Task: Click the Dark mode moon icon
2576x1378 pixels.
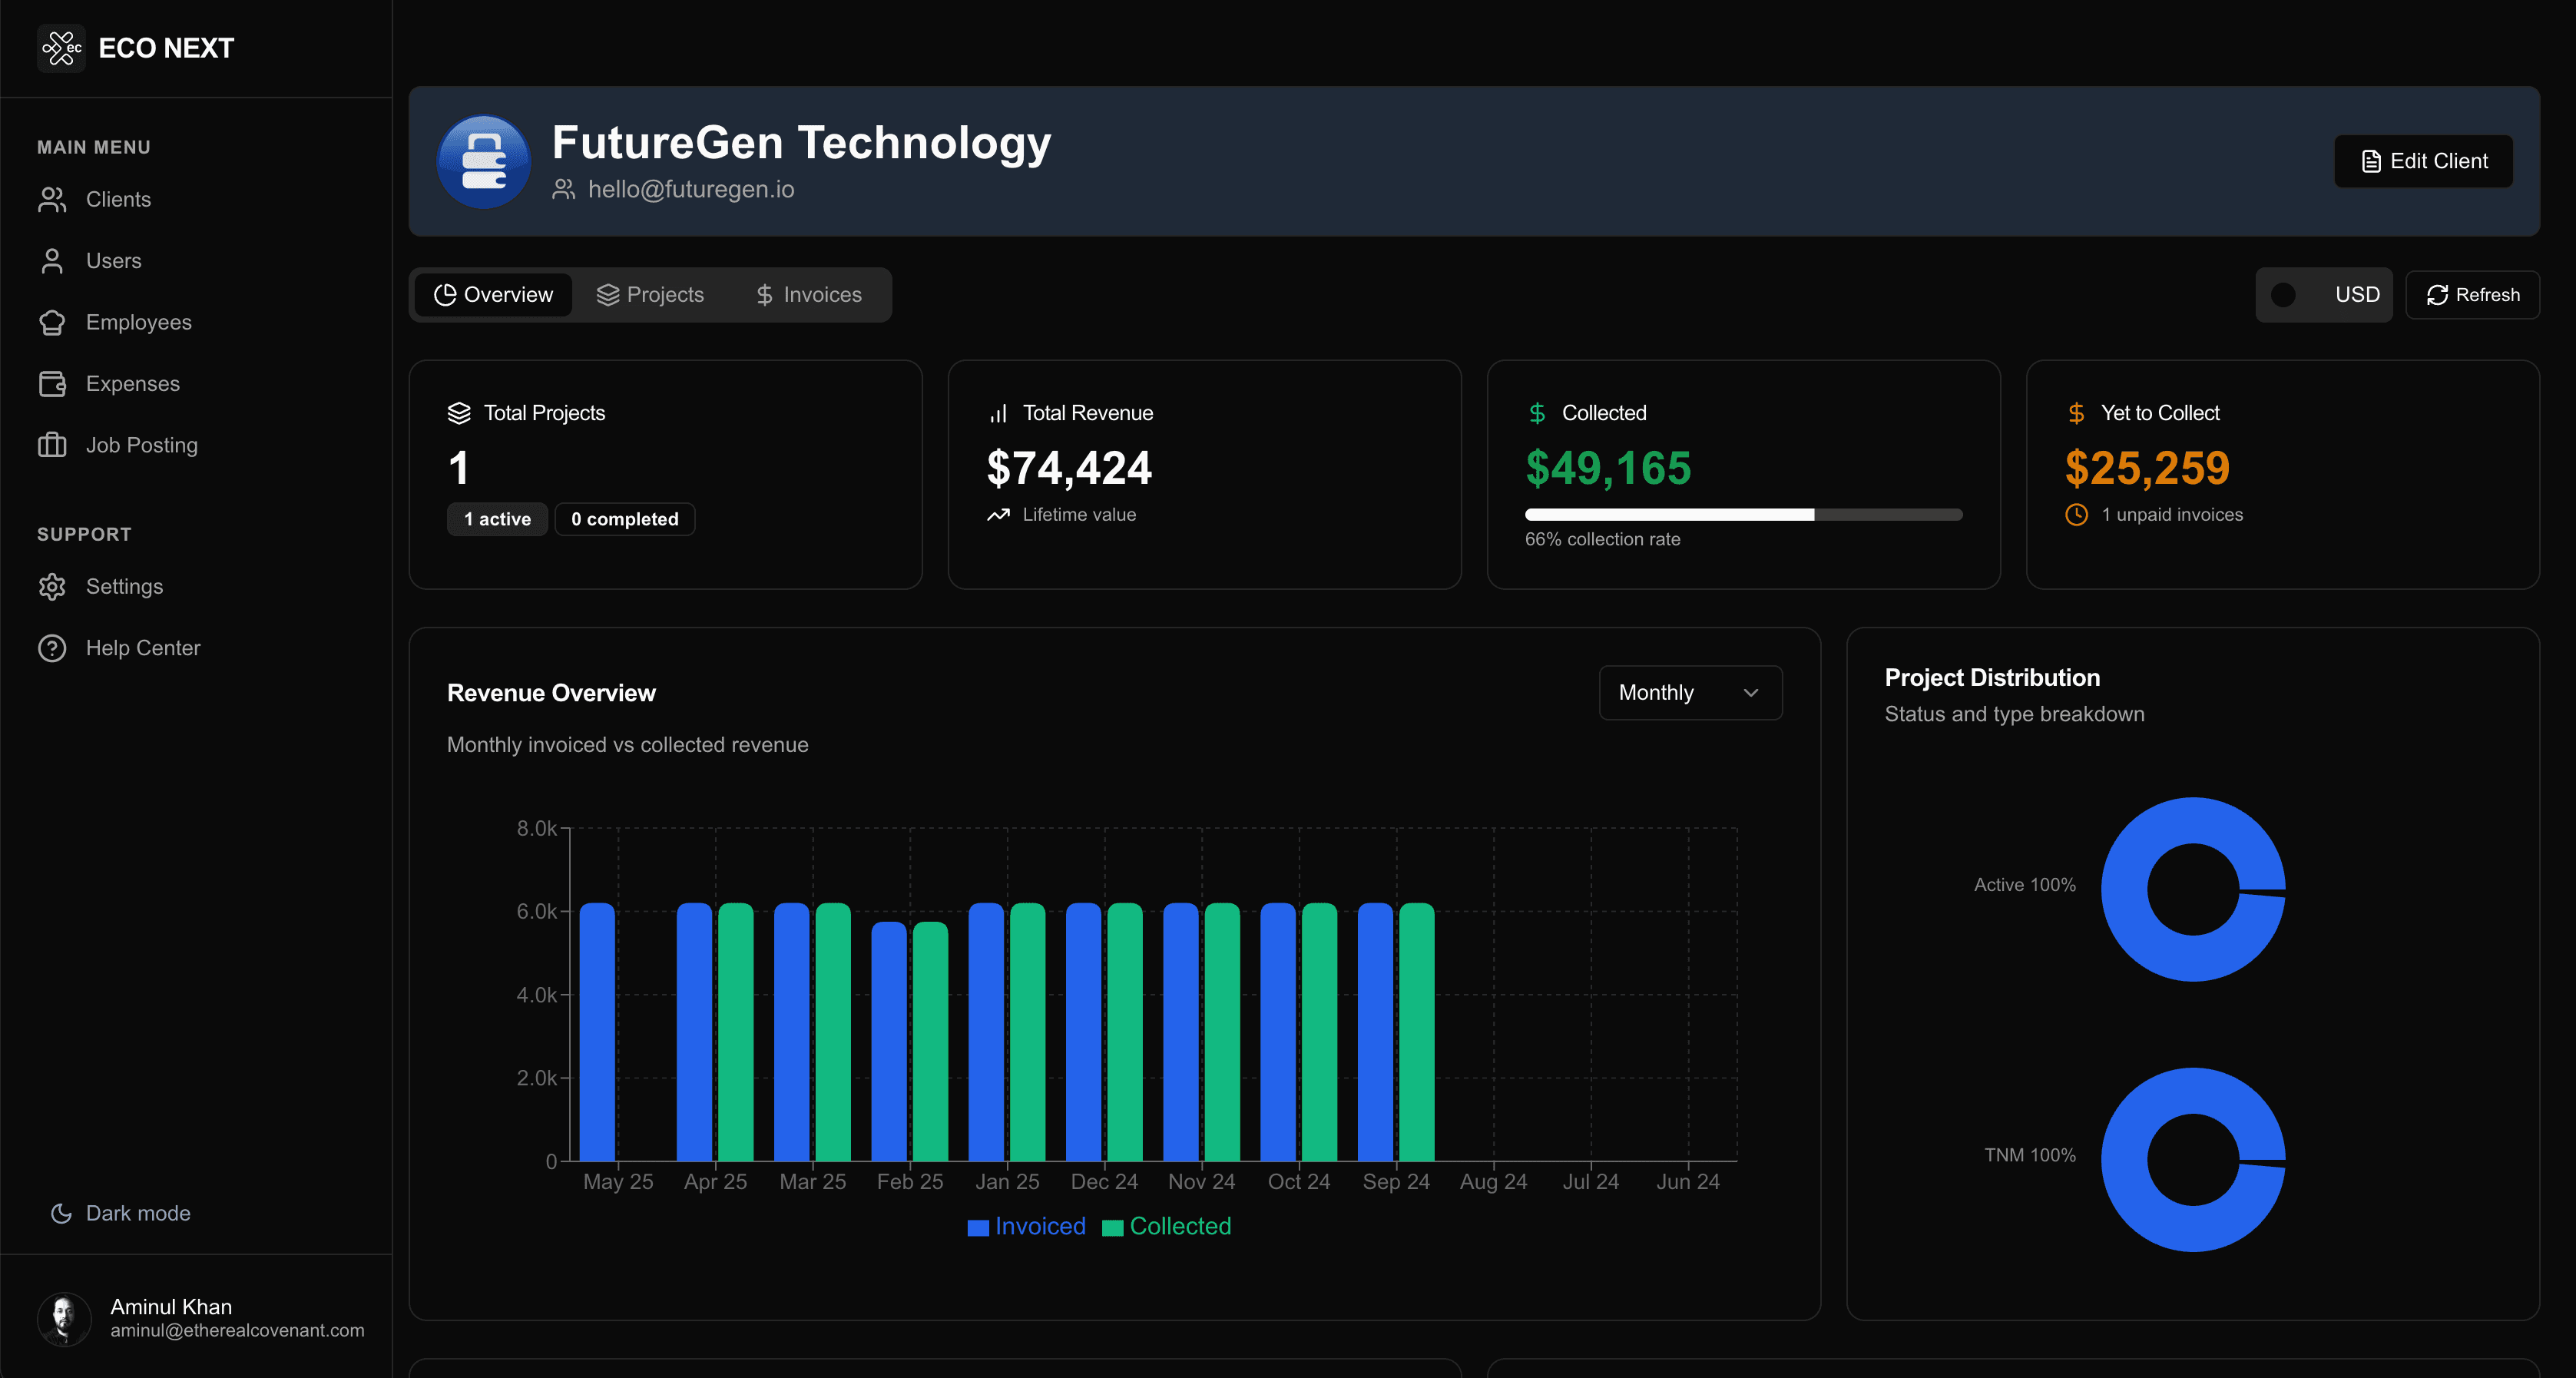Action: pos(61,1213)
